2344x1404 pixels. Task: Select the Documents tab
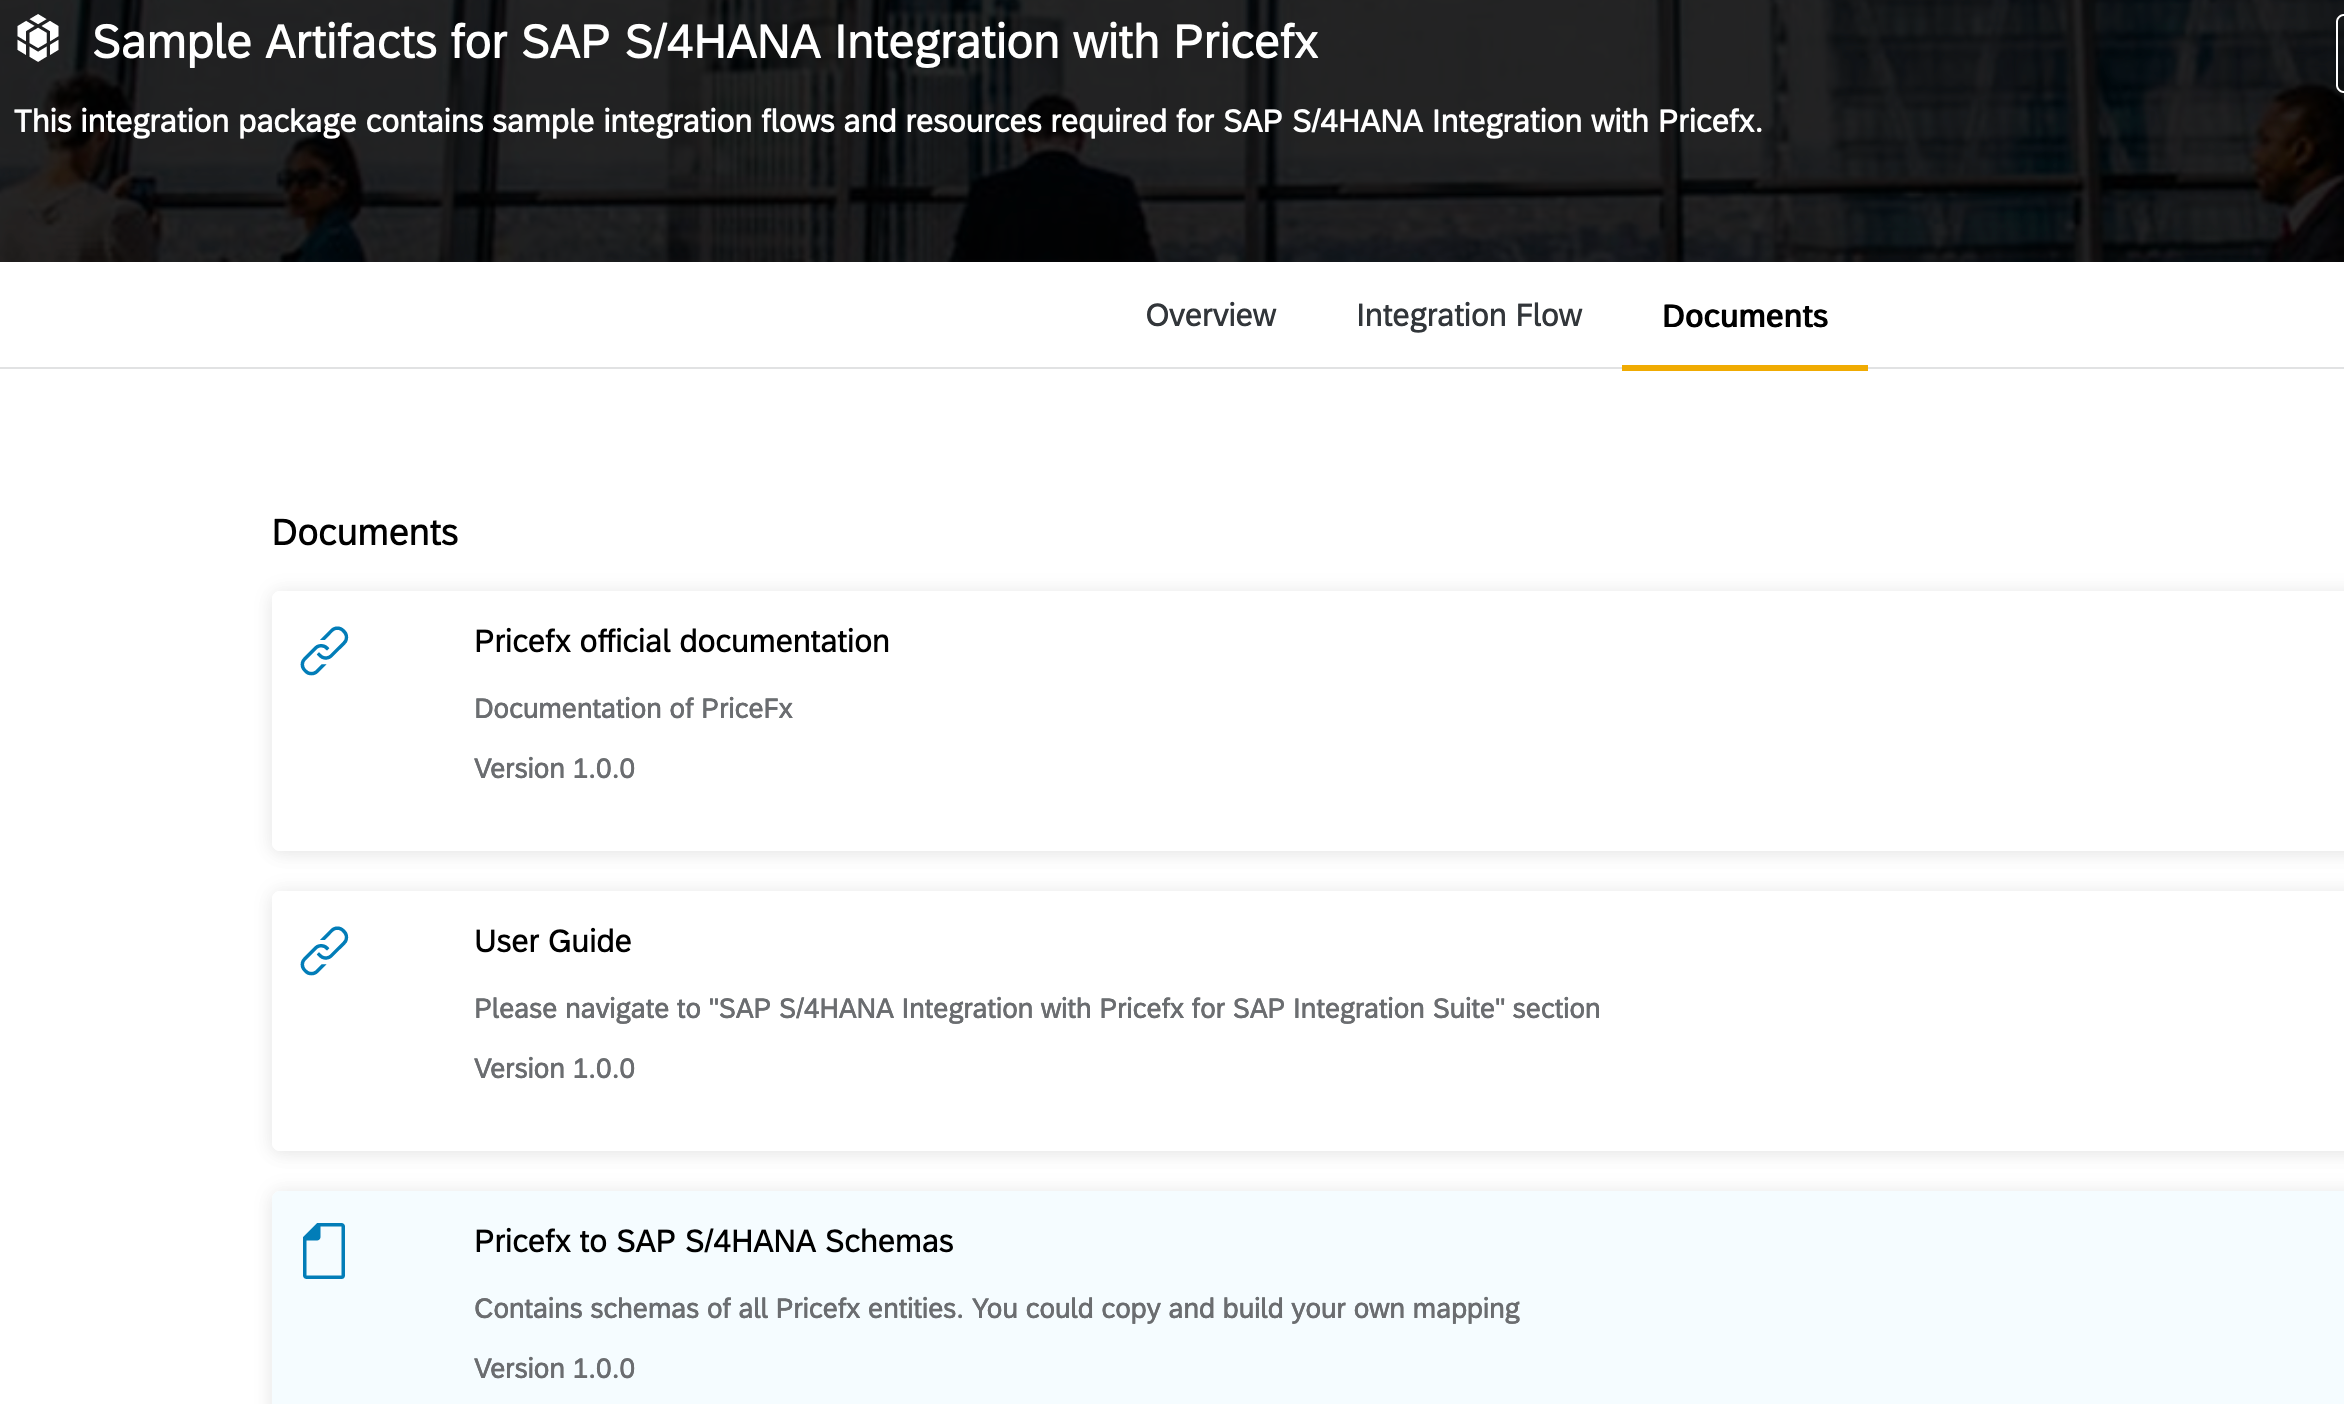point(1744,316)
